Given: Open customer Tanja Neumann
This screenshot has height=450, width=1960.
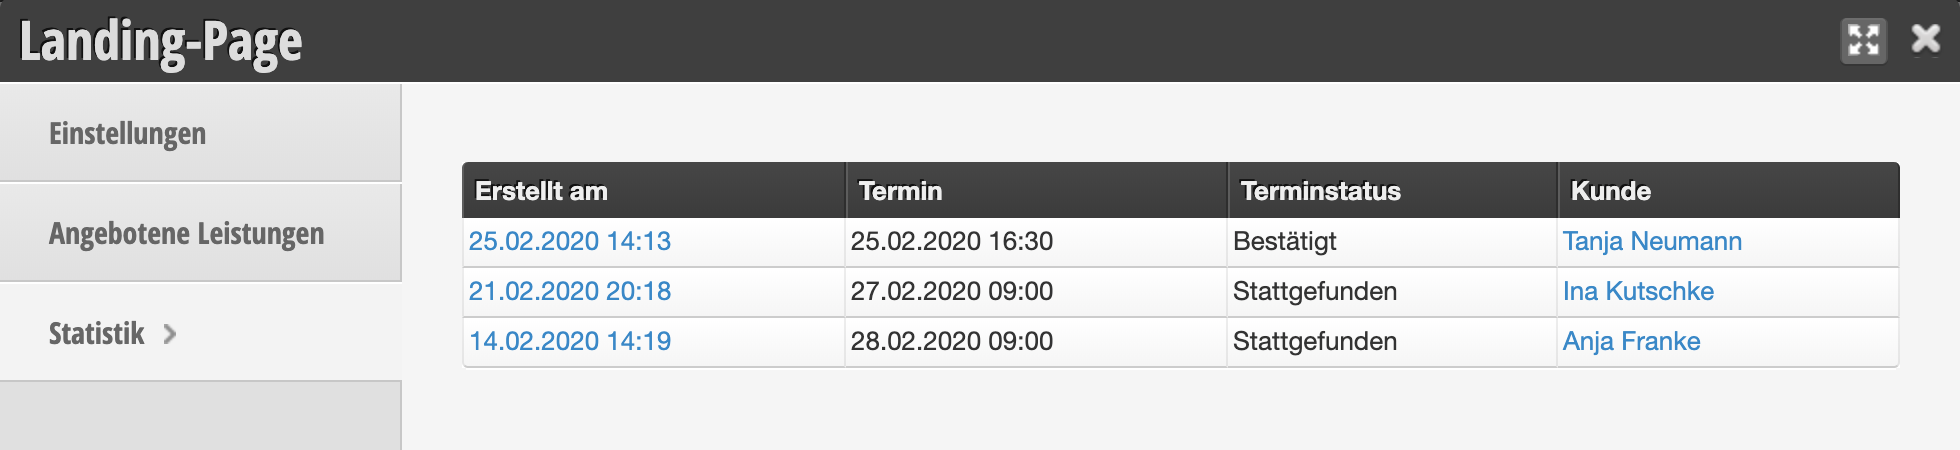Looking at the screenshot, I should point(1652,241).
